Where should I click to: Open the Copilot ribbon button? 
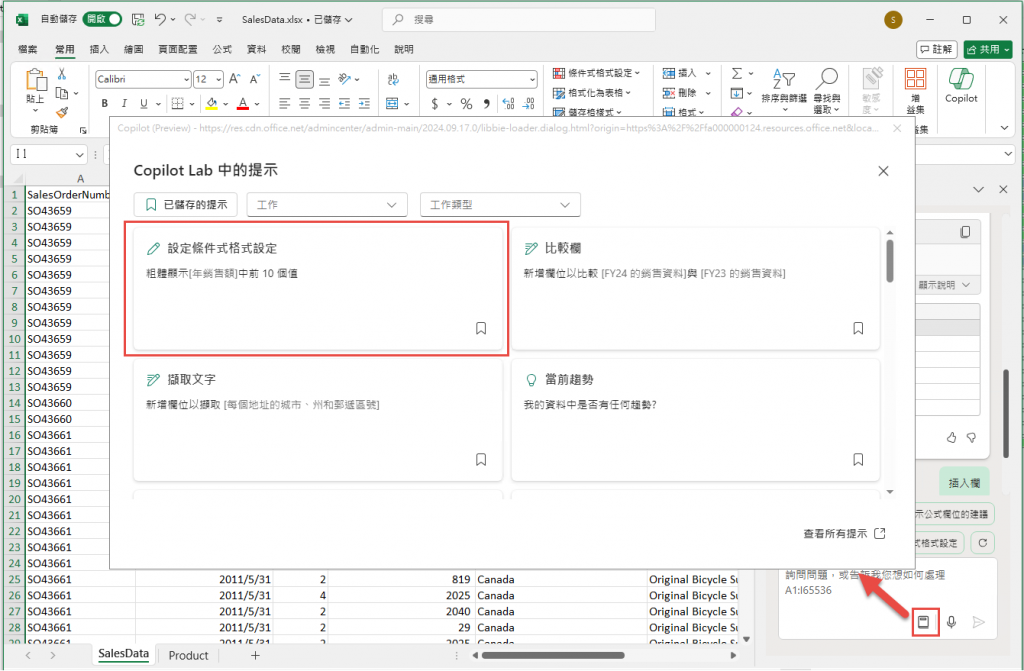(x=961, y=86)
